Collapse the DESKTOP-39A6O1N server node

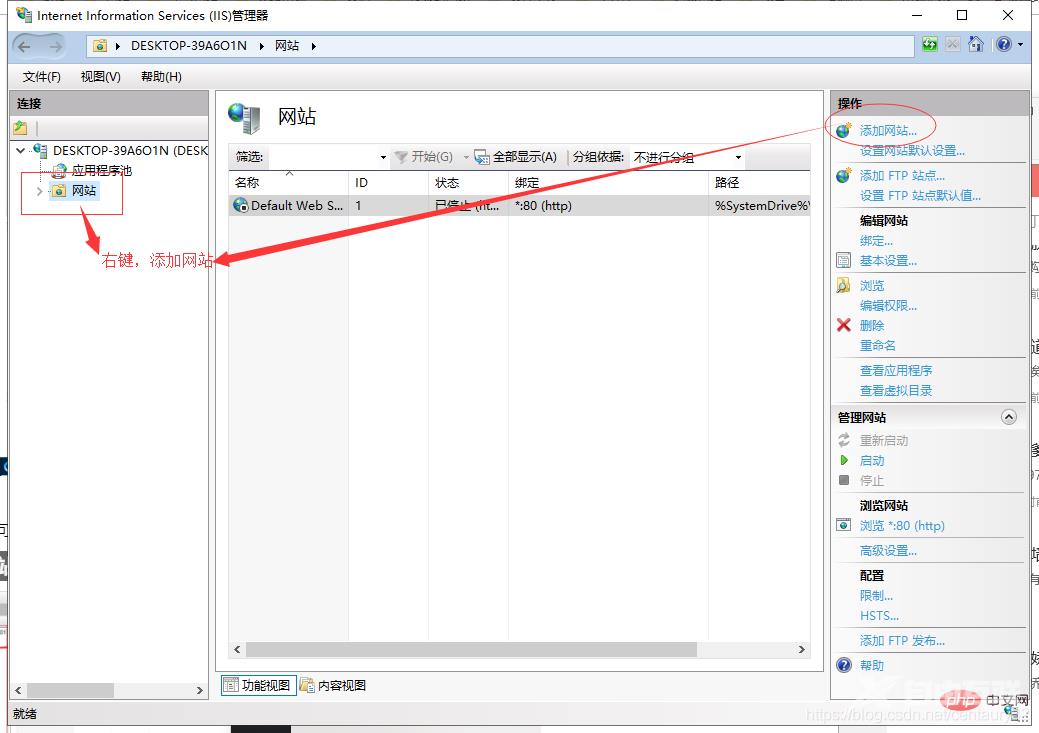[21, 151]
